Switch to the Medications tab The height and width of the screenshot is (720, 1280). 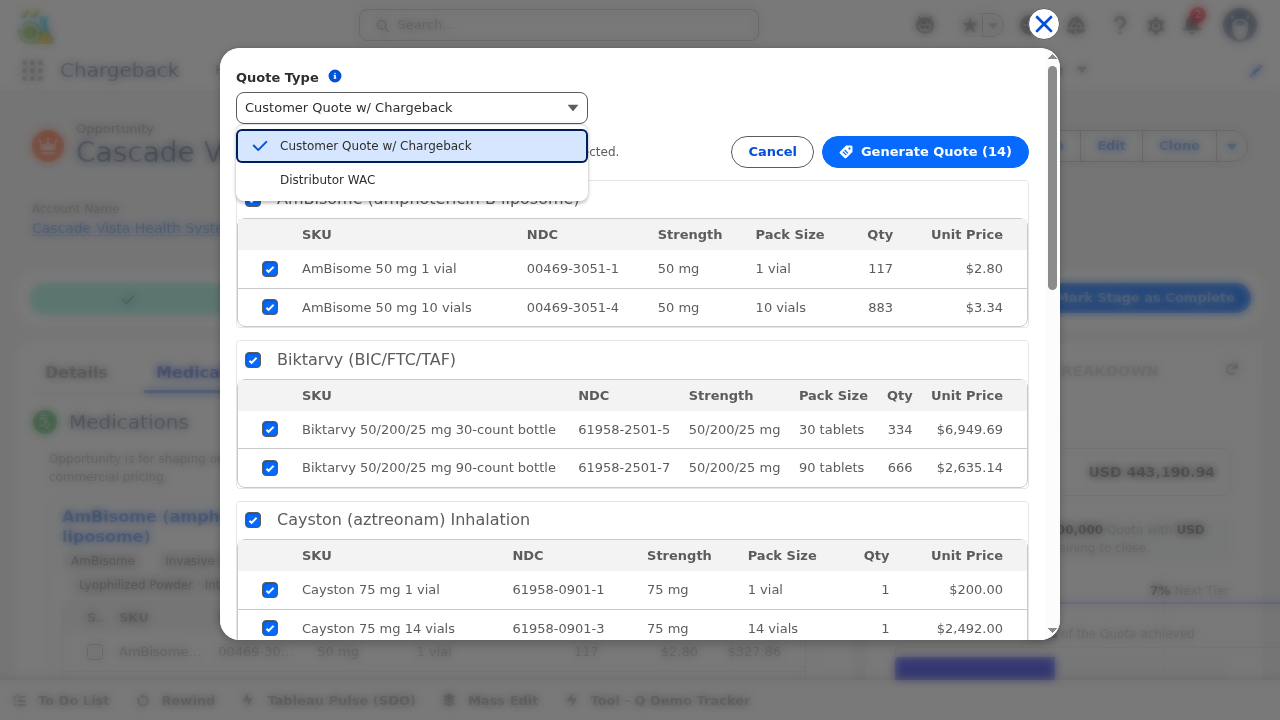coord(189,372)
